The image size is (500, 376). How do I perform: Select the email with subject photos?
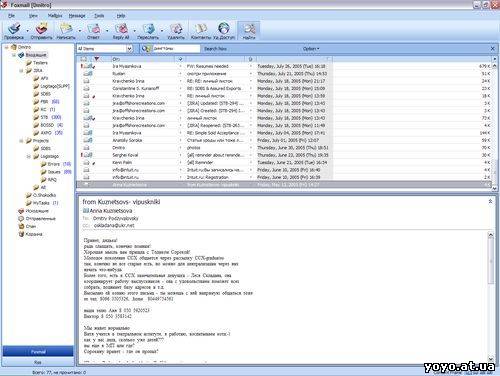coord(285,148)
